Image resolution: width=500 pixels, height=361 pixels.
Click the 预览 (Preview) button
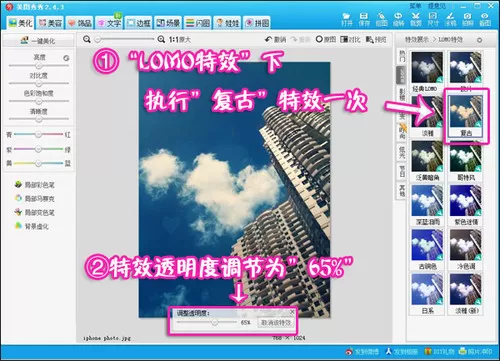376,40
